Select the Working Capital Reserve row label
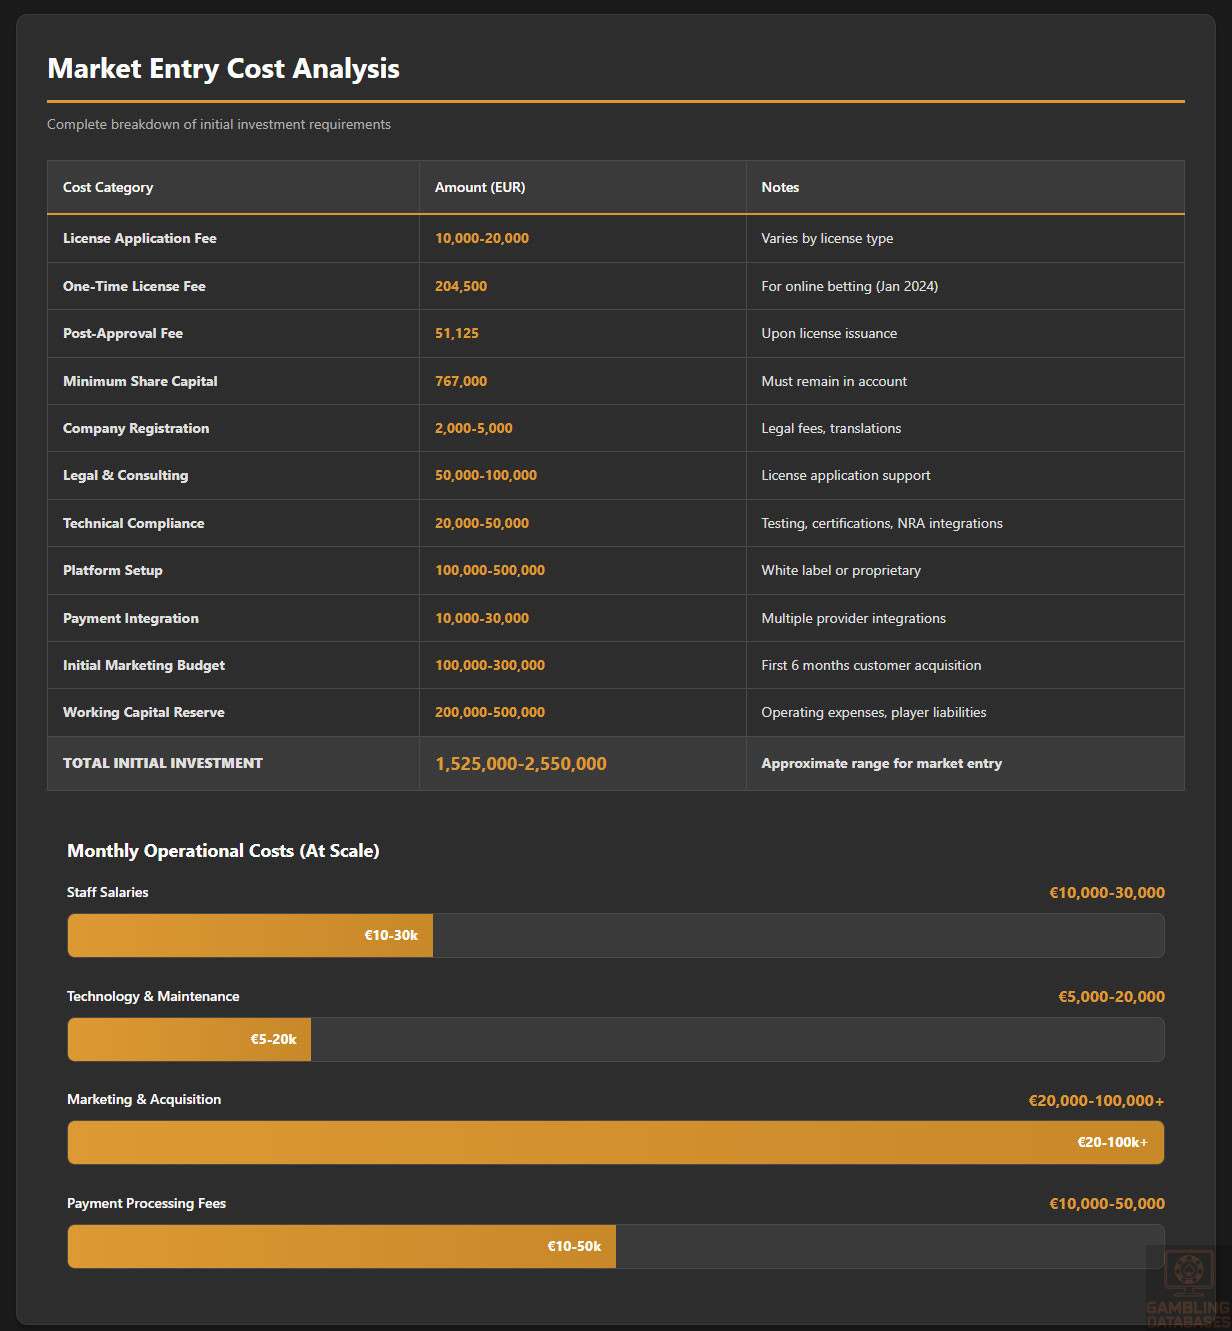Screen dimensions: 1232x1331 coord(144,712)
